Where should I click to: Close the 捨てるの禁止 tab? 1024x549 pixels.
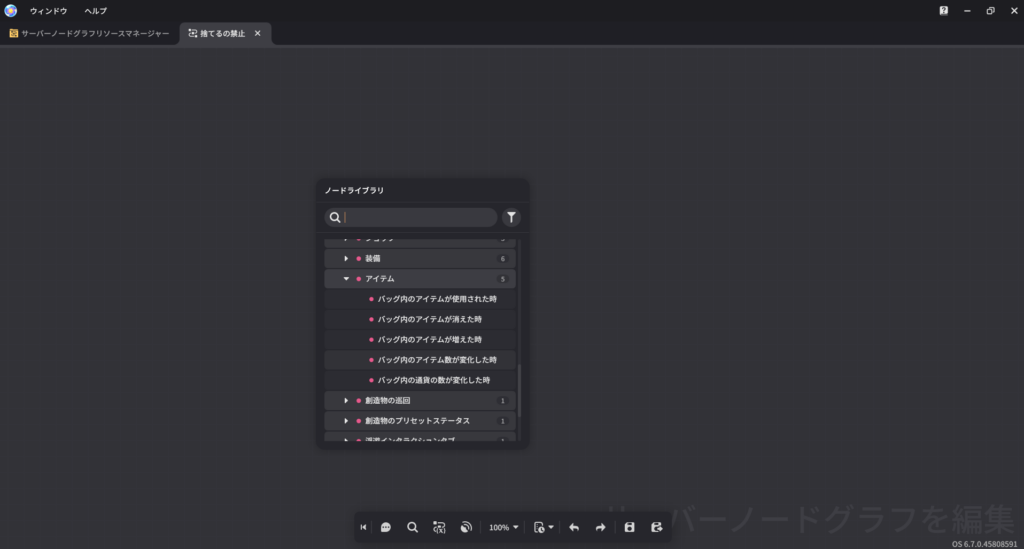pos(257,33)
